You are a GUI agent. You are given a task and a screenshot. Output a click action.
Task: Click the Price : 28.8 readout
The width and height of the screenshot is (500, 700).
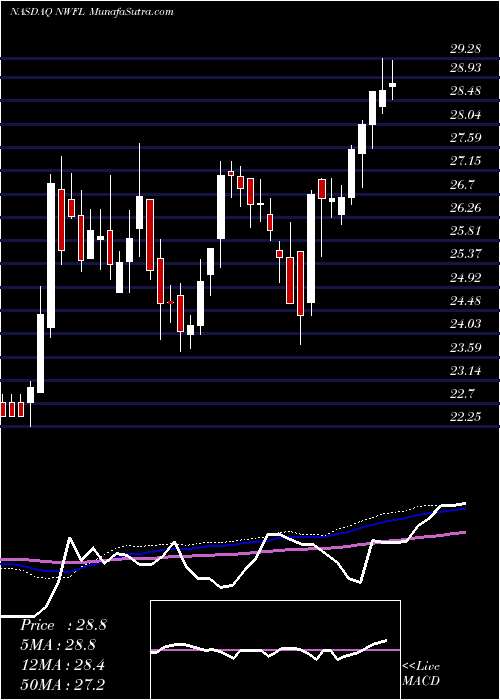63,625
